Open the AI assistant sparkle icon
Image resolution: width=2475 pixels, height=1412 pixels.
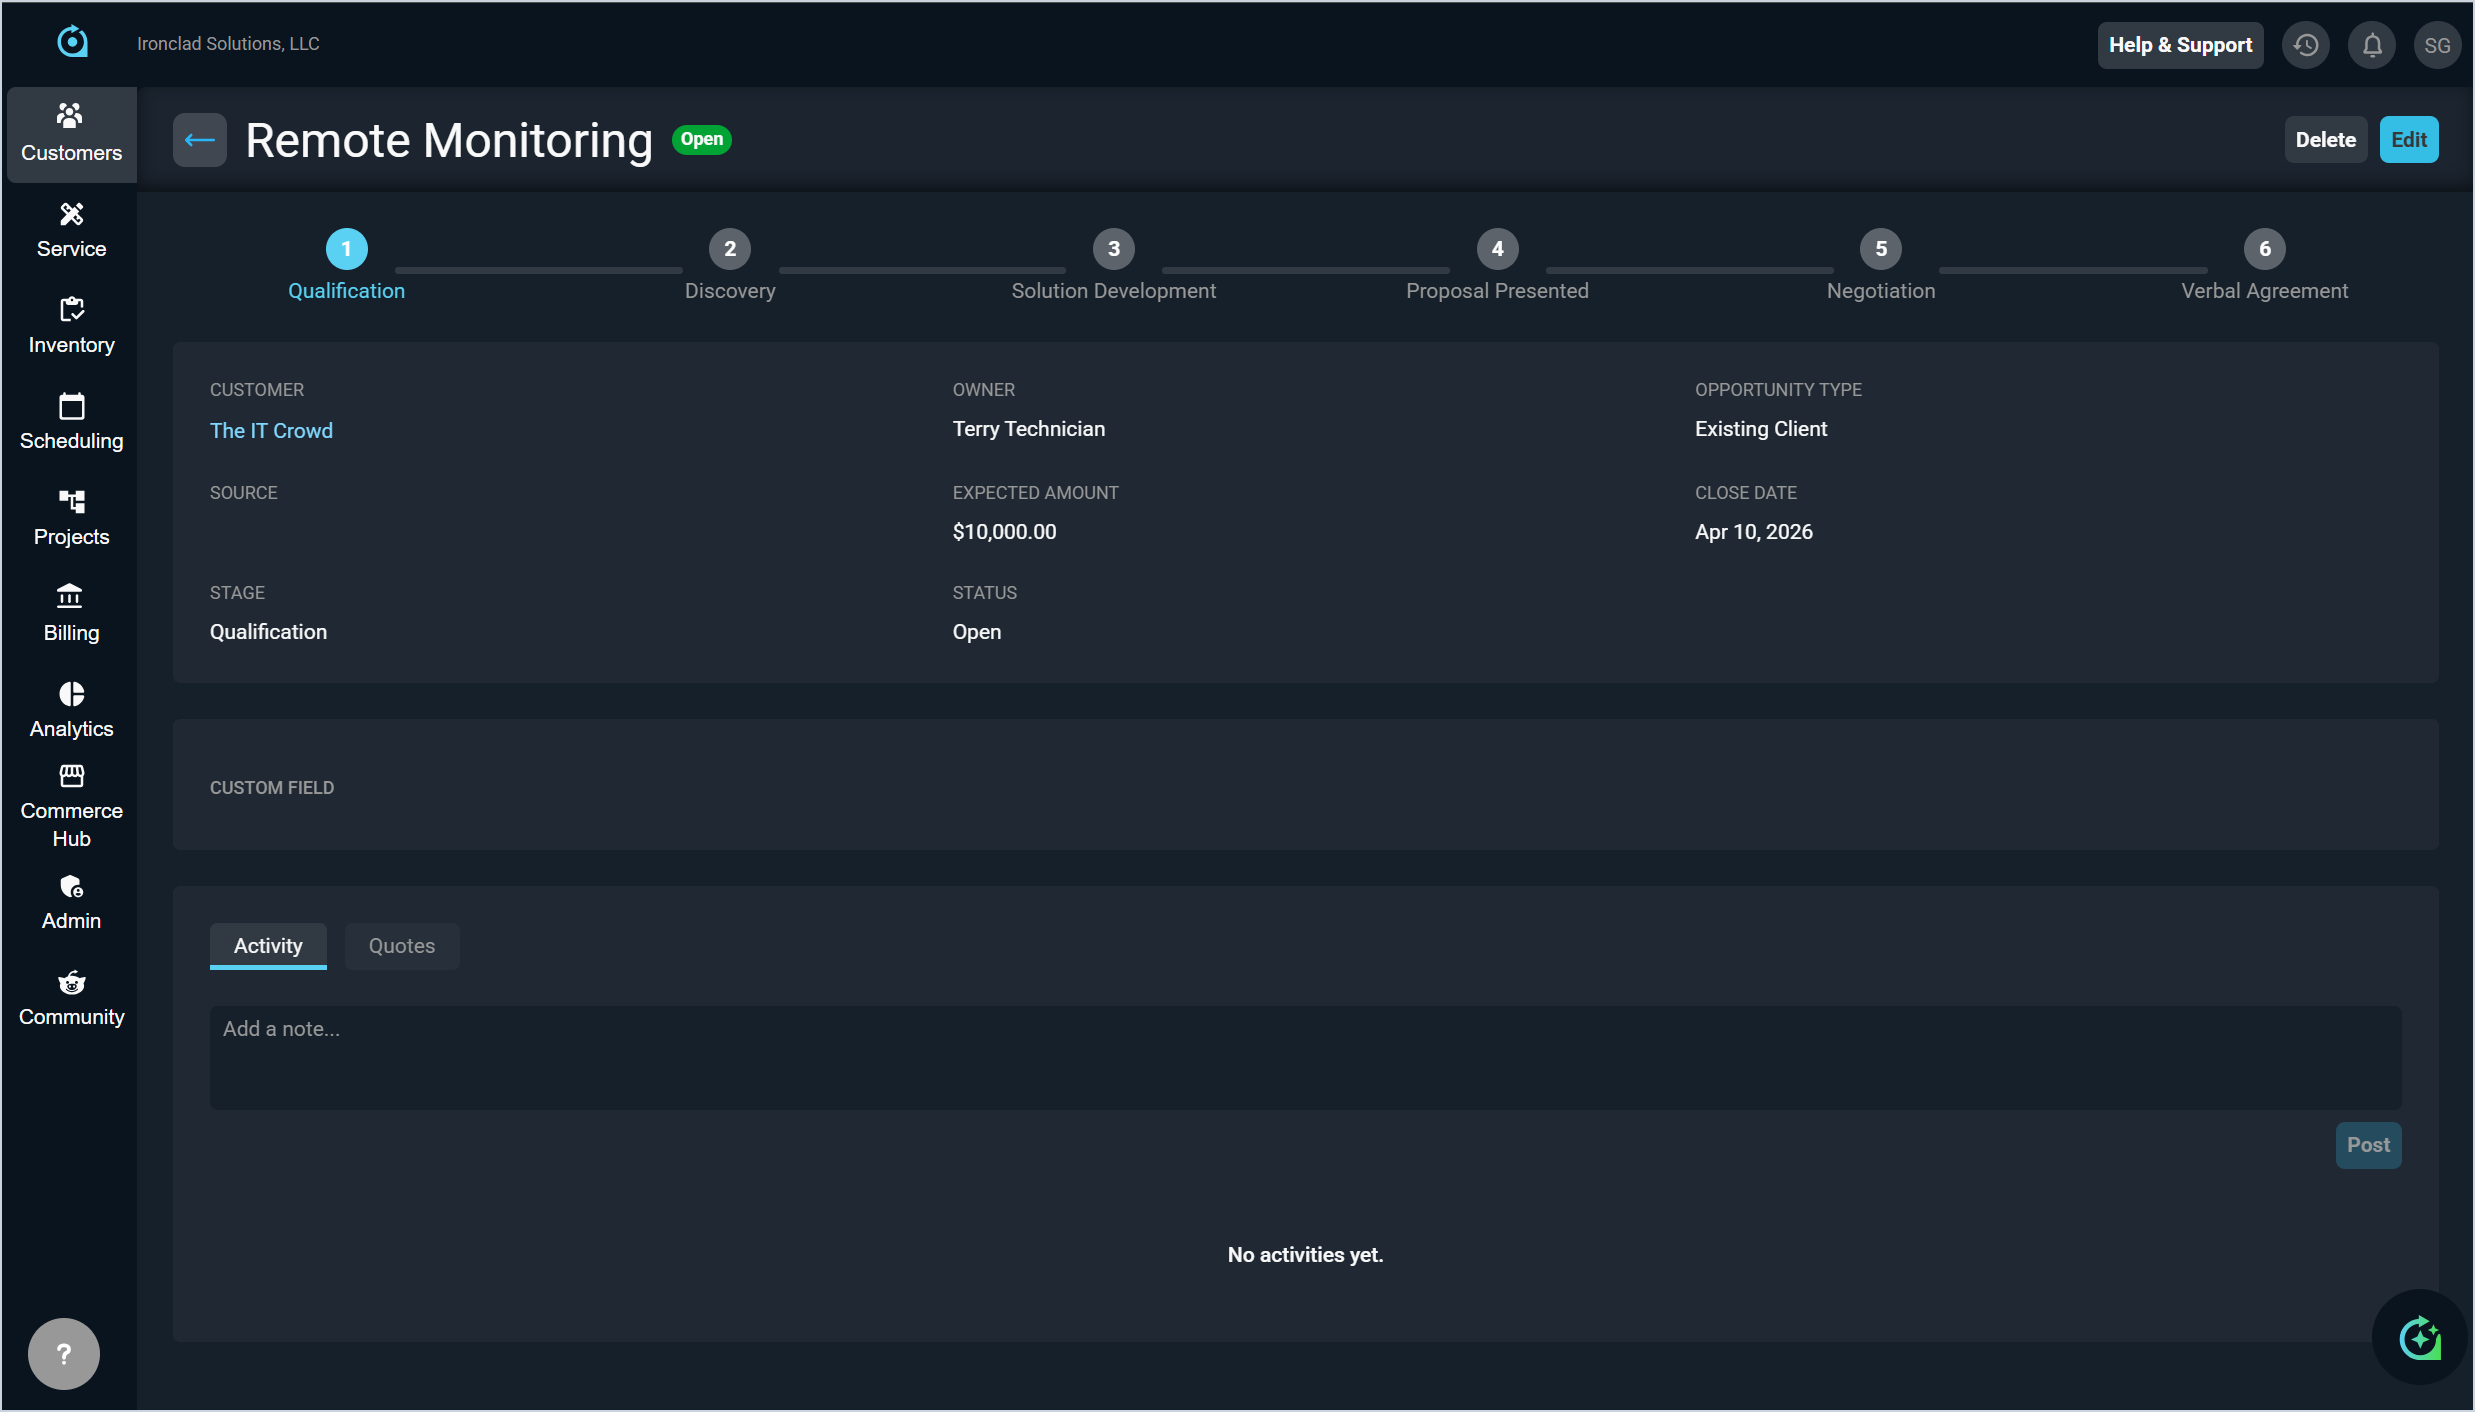coord(2420,1337)
